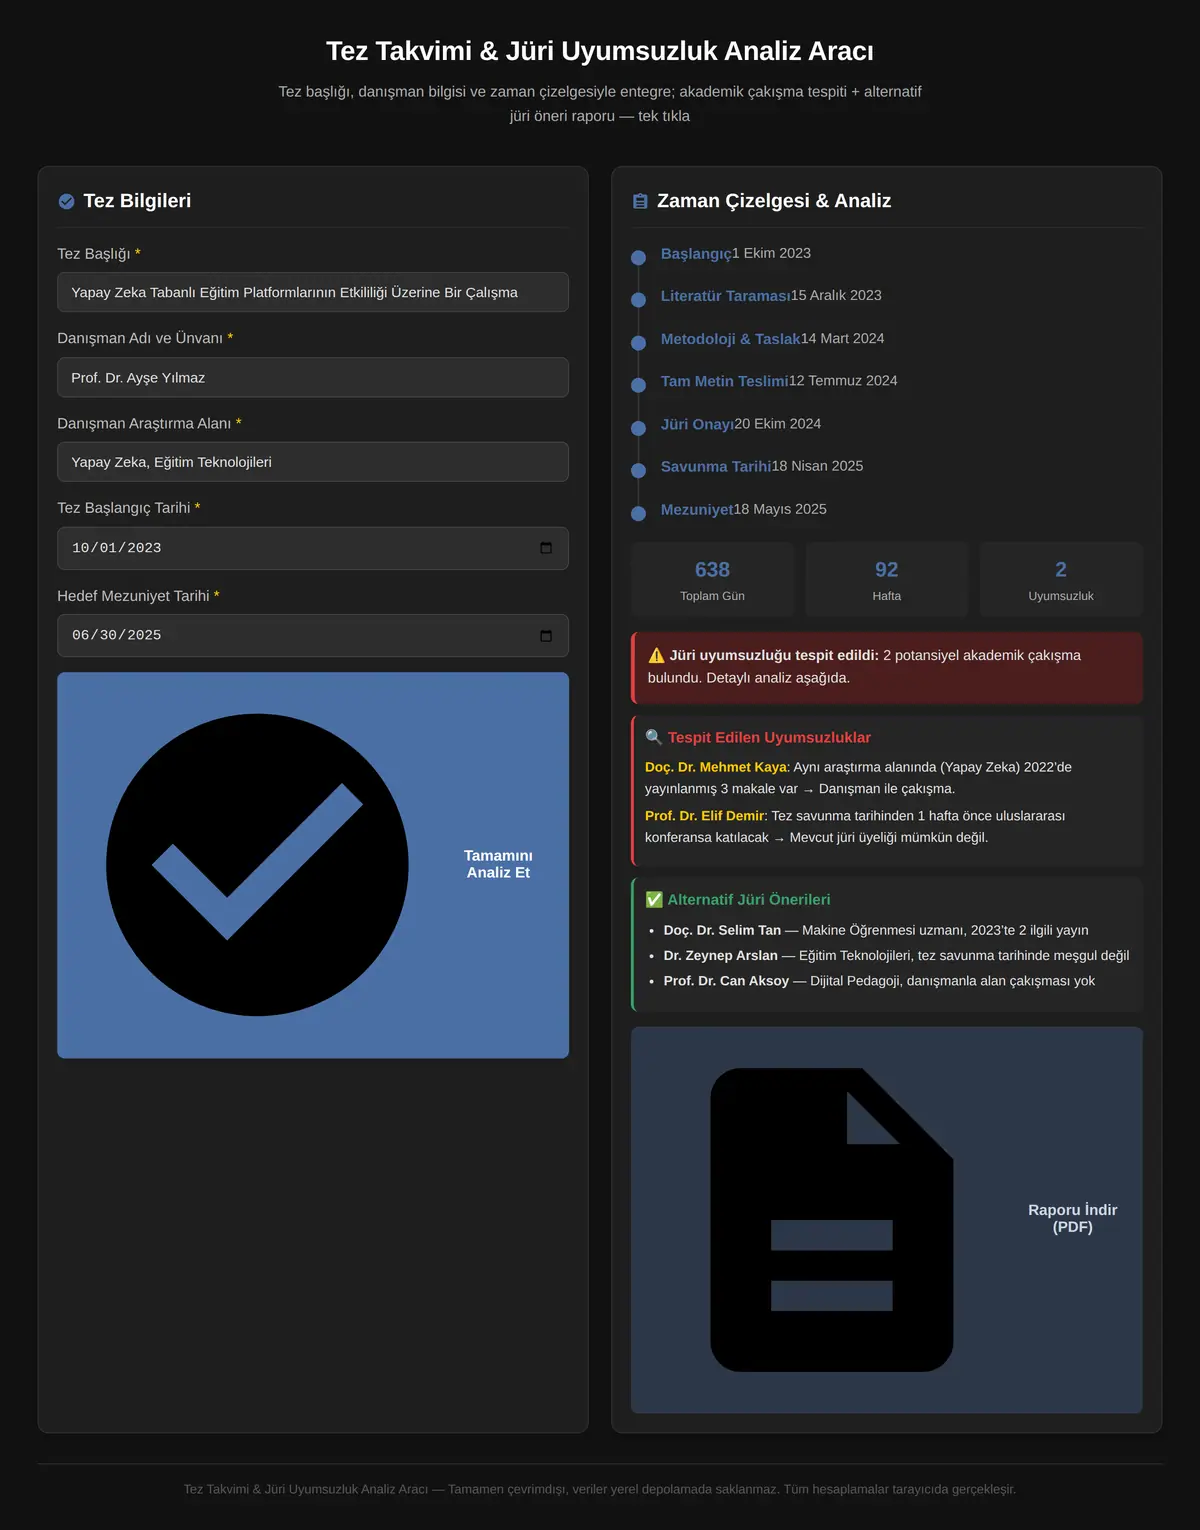
Task: Click the checkmark icon beside Tez Bilgileri
Action: 66,201
